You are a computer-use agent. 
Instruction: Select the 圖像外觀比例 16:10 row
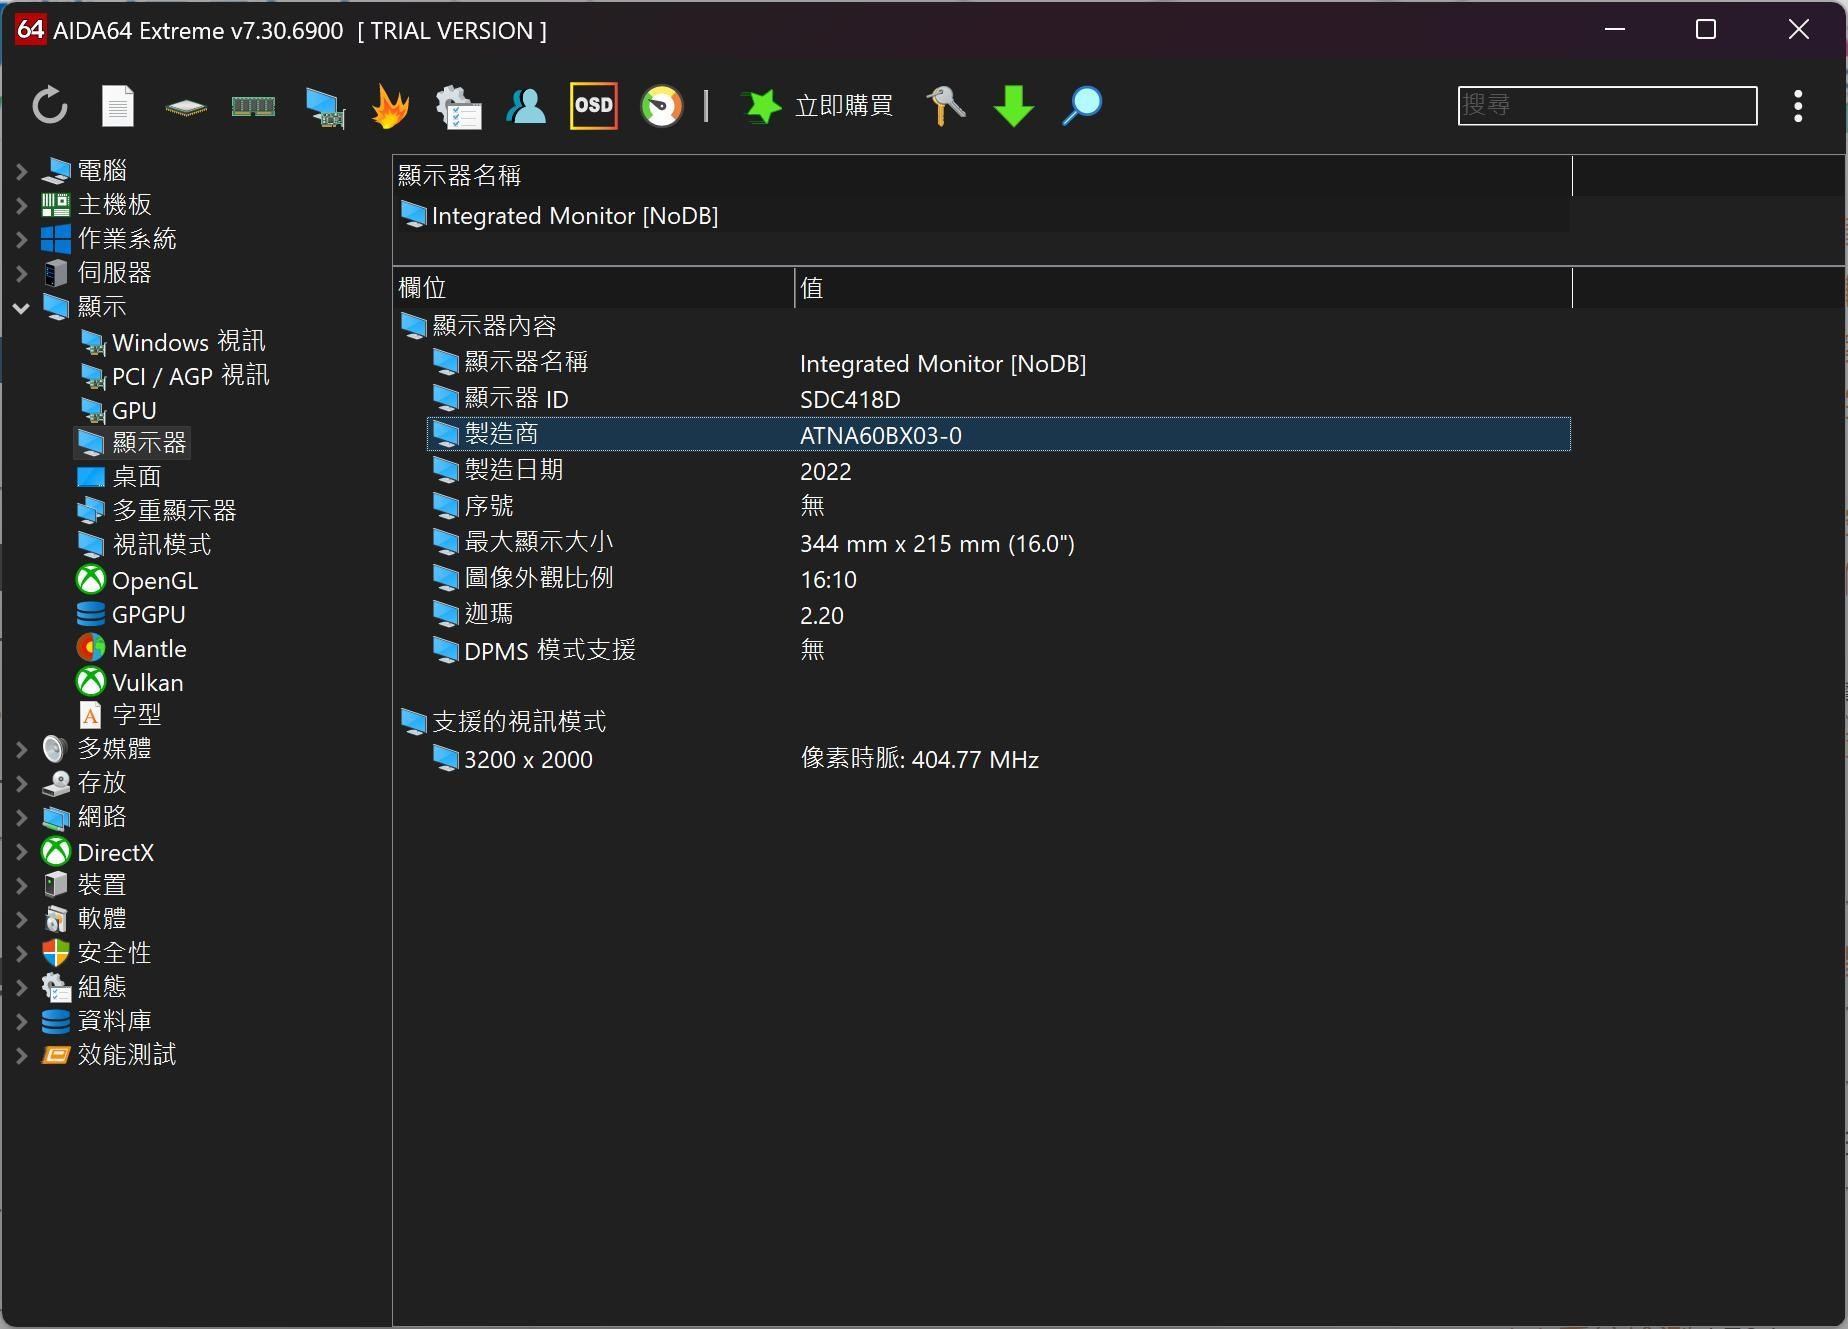[999, 579]
